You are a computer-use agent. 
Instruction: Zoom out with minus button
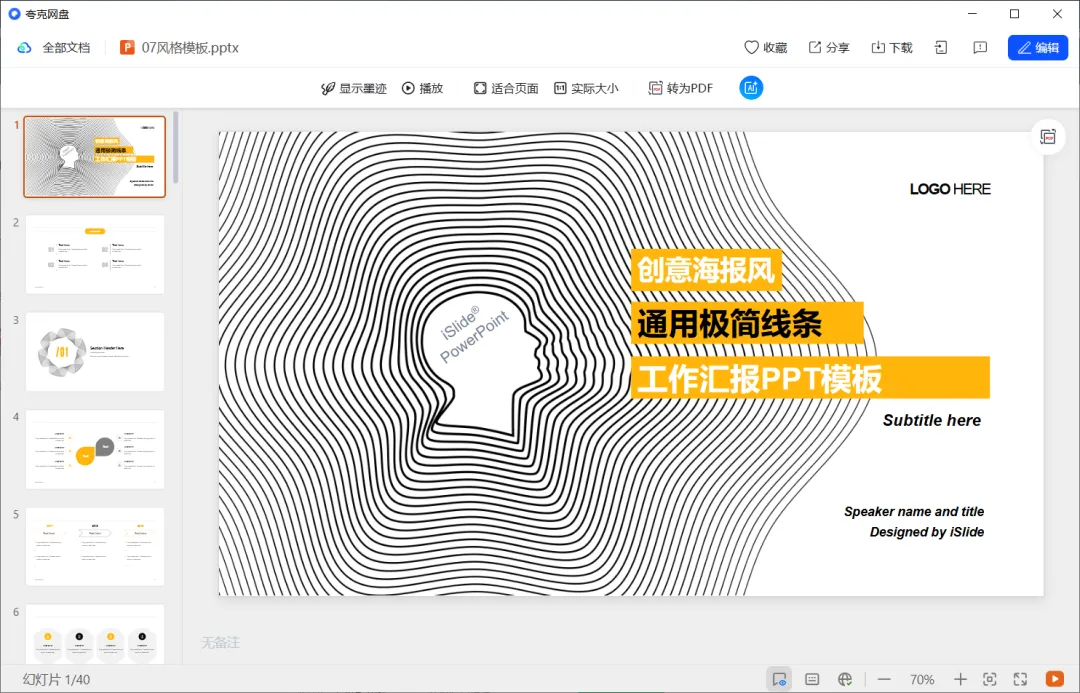[x=884, y=679]
